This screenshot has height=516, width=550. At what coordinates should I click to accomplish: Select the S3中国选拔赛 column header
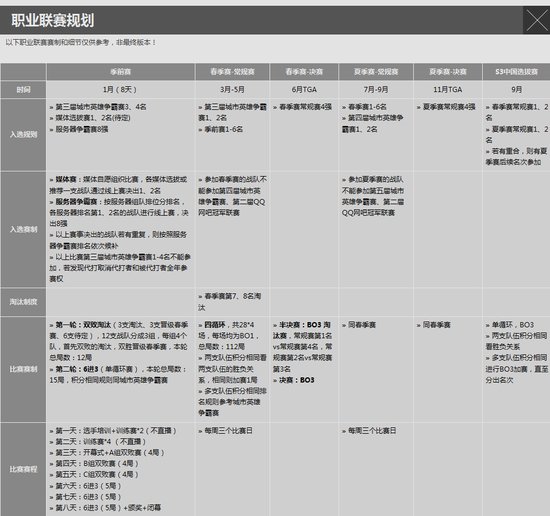point(516,72)
